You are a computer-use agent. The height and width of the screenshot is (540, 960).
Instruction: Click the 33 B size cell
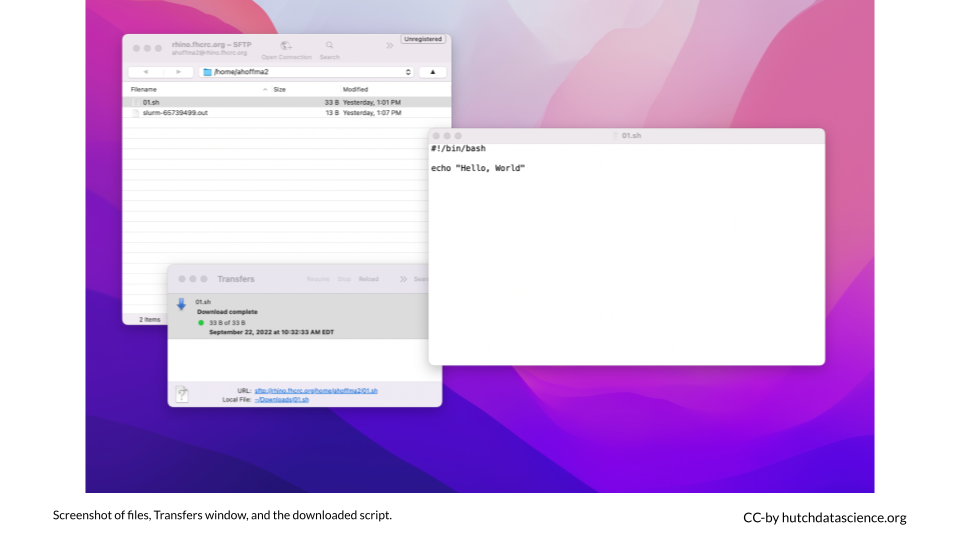point(331,102)
